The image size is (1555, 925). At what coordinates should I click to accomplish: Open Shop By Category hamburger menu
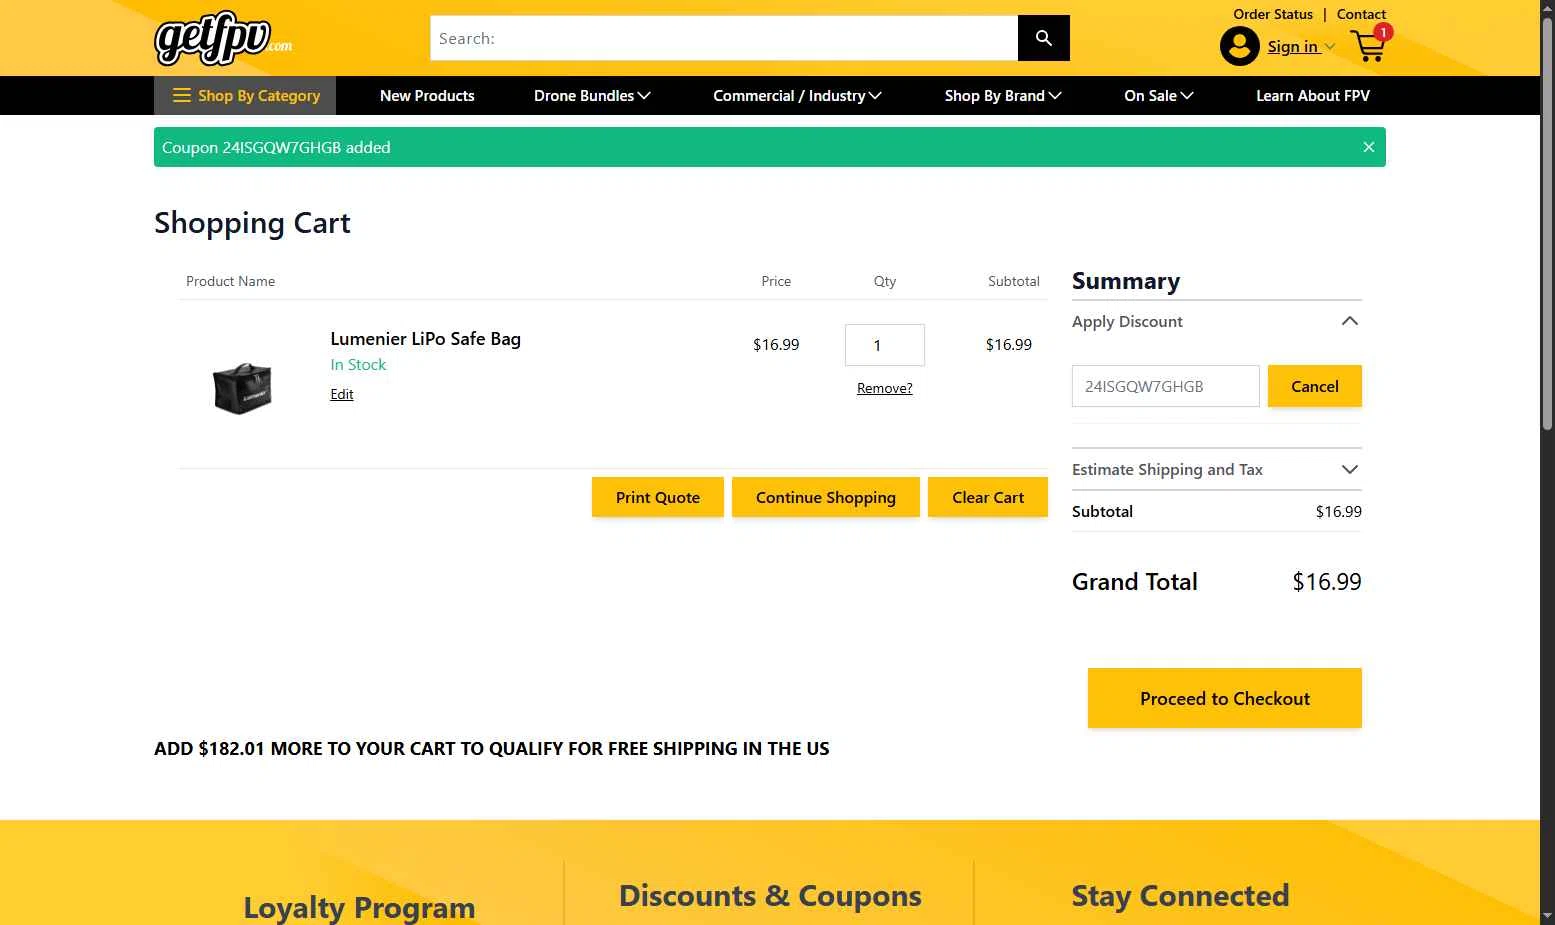[x=245, y=96]
